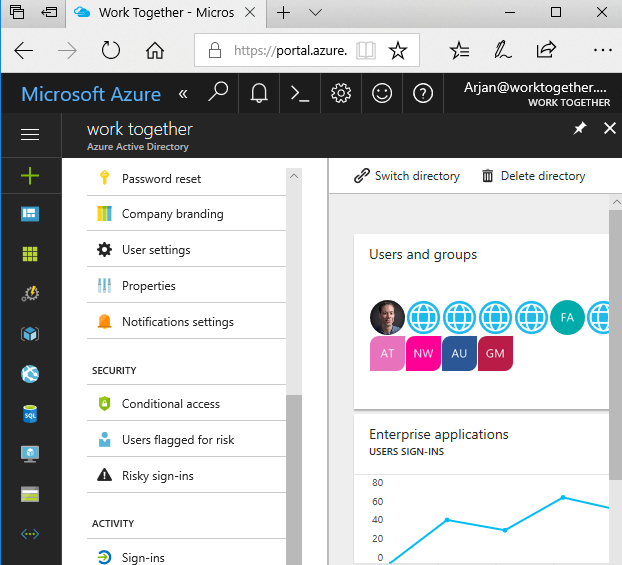Screen dimensions: 622x565
Task: Click green plus New resource icon
Action: pyautogui.click(x=30, y=176)
